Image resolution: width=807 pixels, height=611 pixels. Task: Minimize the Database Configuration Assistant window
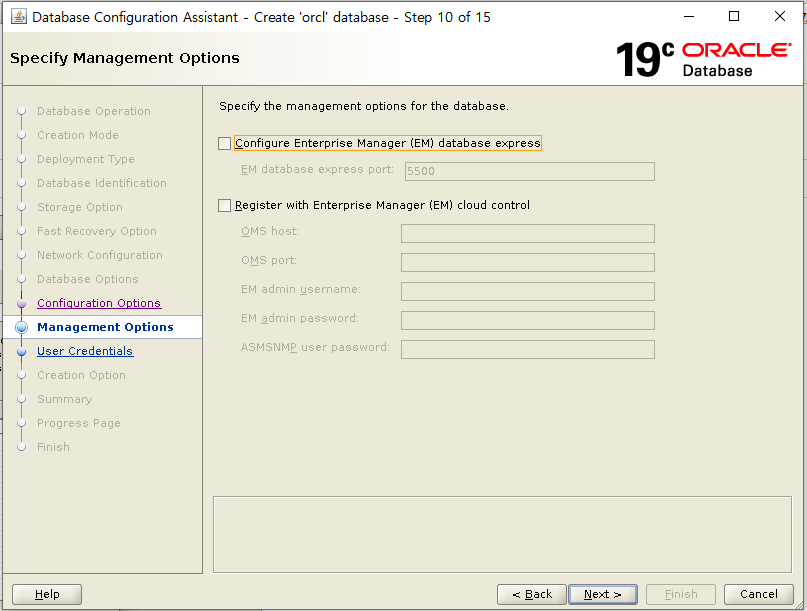click(689, 16)
